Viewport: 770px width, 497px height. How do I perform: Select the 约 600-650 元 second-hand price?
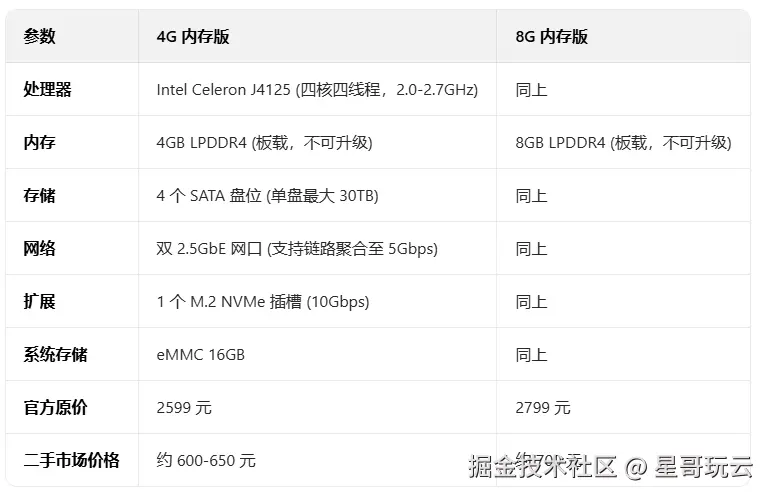click(206, 461)
